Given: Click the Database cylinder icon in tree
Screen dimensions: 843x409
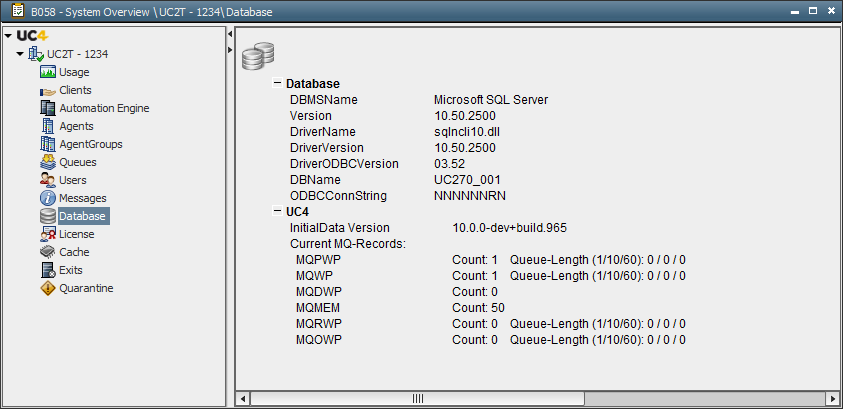Looking at the screenshot, I should coord(48,216).
